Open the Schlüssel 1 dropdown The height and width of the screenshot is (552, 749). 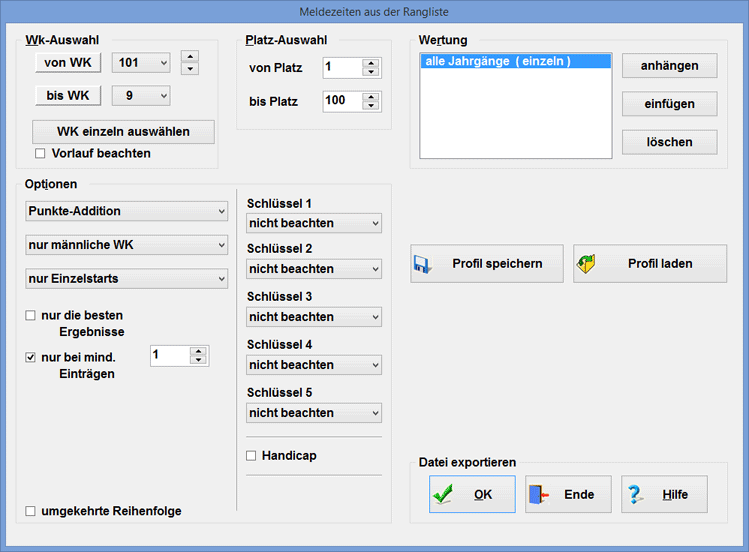point(314,223)
